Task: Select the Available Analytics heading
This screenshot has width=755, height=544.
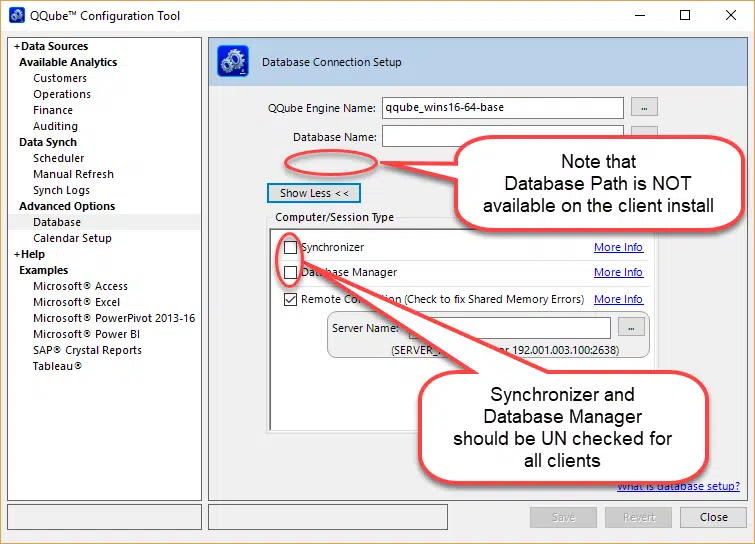Action: (x=68, y=62)
